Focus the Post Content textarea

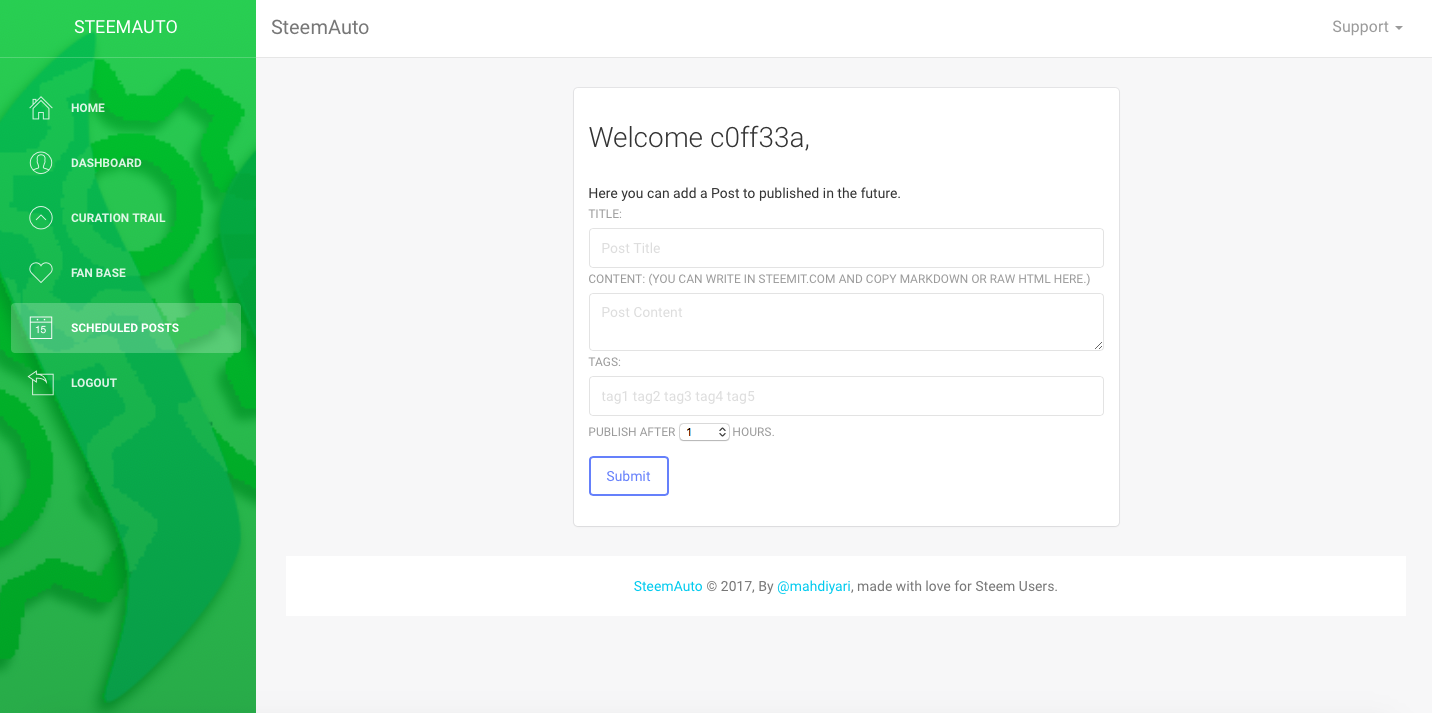846,322
